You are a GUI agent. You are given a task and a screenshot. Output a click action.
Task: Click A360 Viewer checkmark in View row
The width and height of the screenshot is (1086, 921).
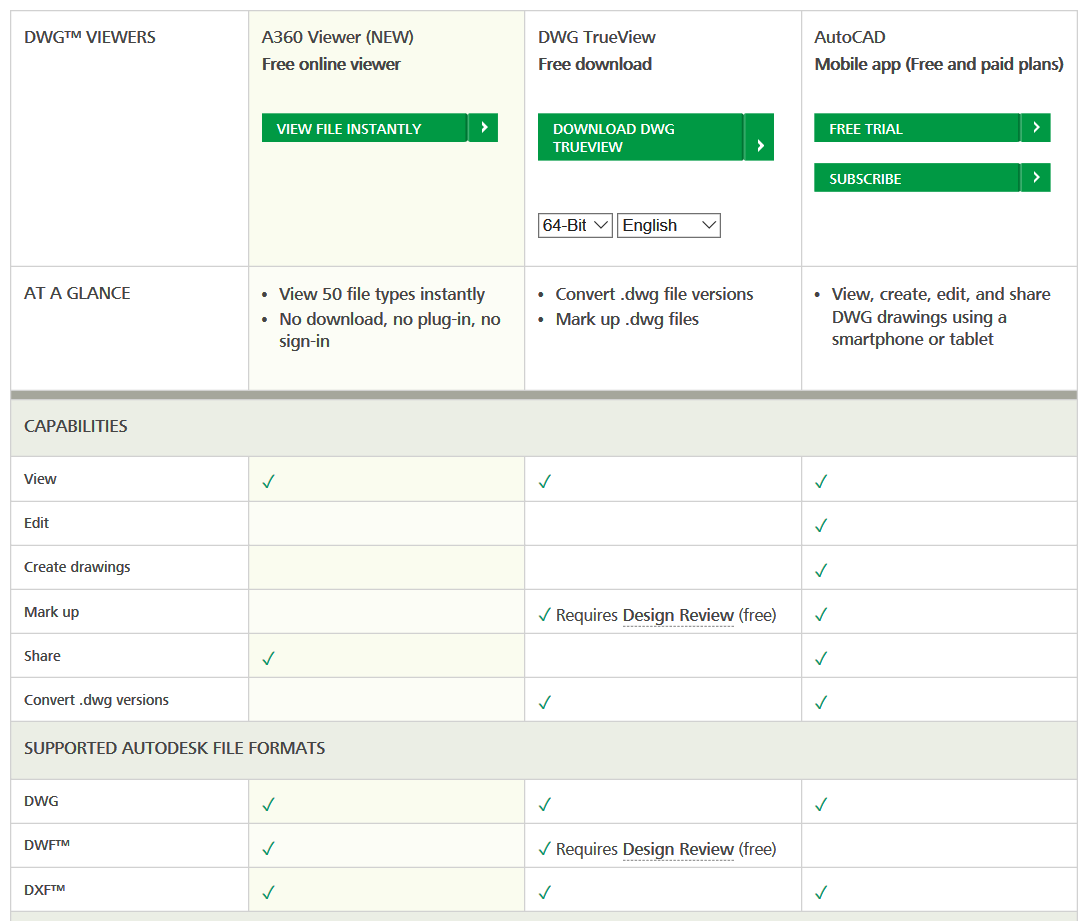click(269, 481)
